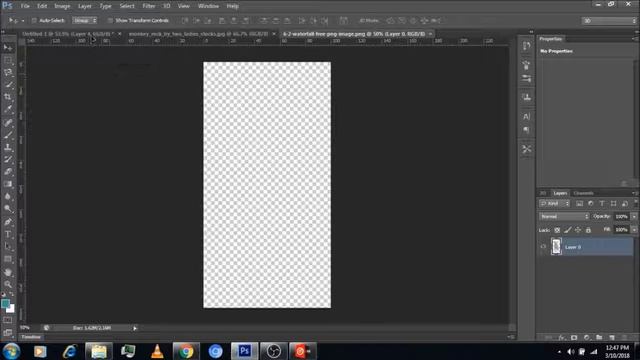Open the History panel icon in dock
This screenshot has height=360, width=640.
(x=527, y=46)
